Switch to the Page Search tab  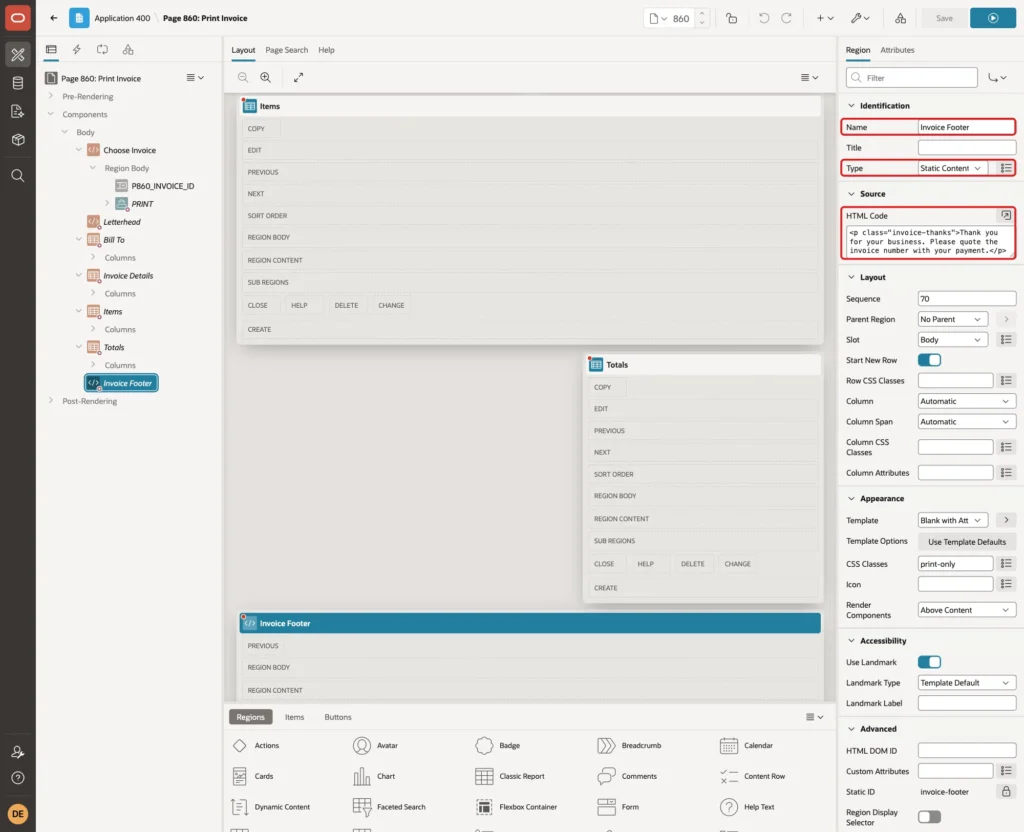coord(287,50)
